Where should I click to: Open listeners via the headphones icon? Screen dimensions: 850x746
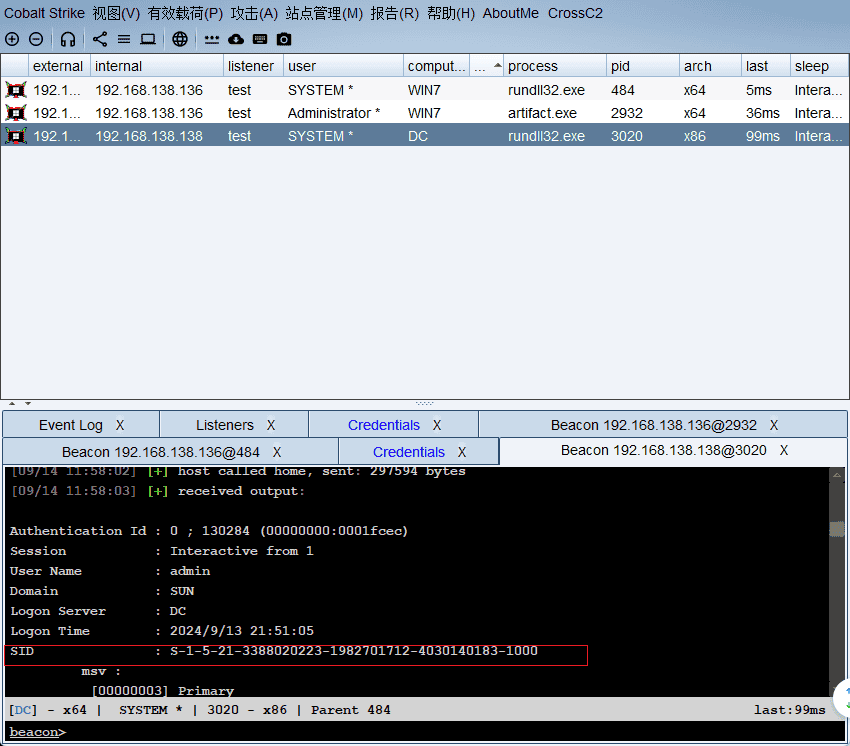(x=68, y=39)
